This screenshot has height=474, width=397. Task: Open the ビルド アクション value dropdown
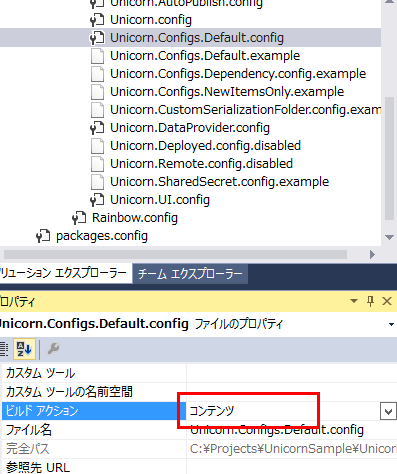[388, 411]
